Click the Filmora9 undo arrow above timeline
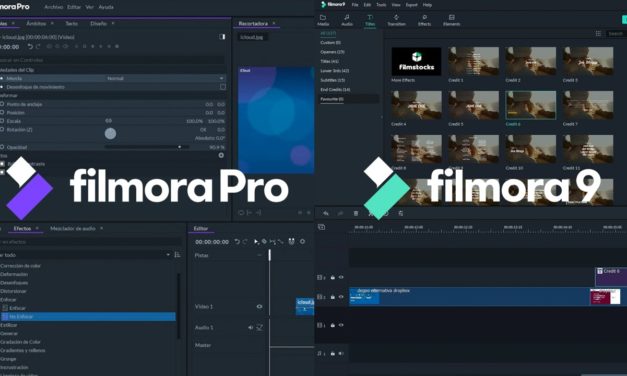Image resolution: width=627 pixels, height=376 pixels. (x=326, y=213)
